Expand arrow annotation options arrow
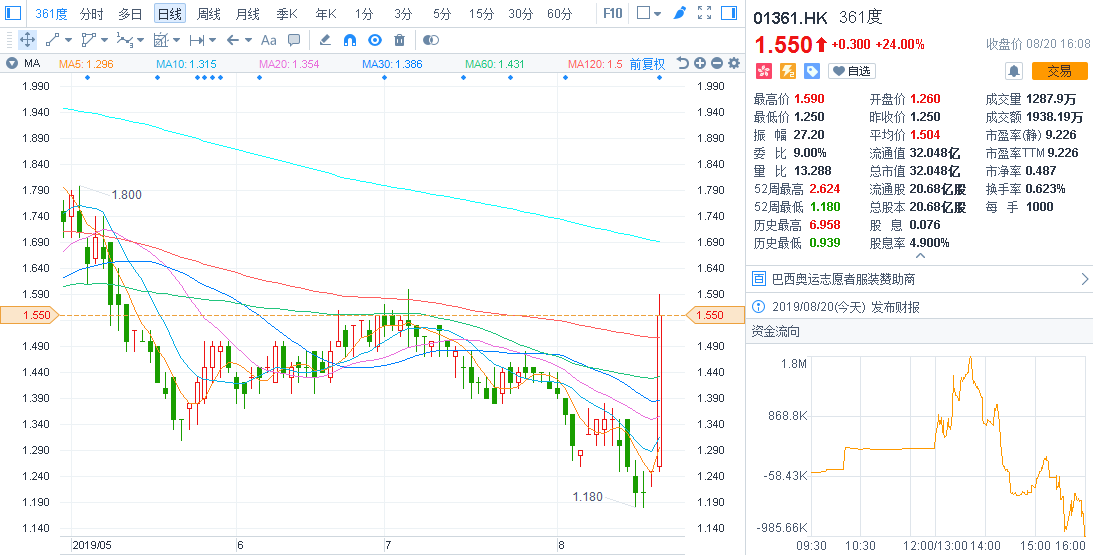The width and height of the screenshot is (1093, 555). tap(248, 40)
